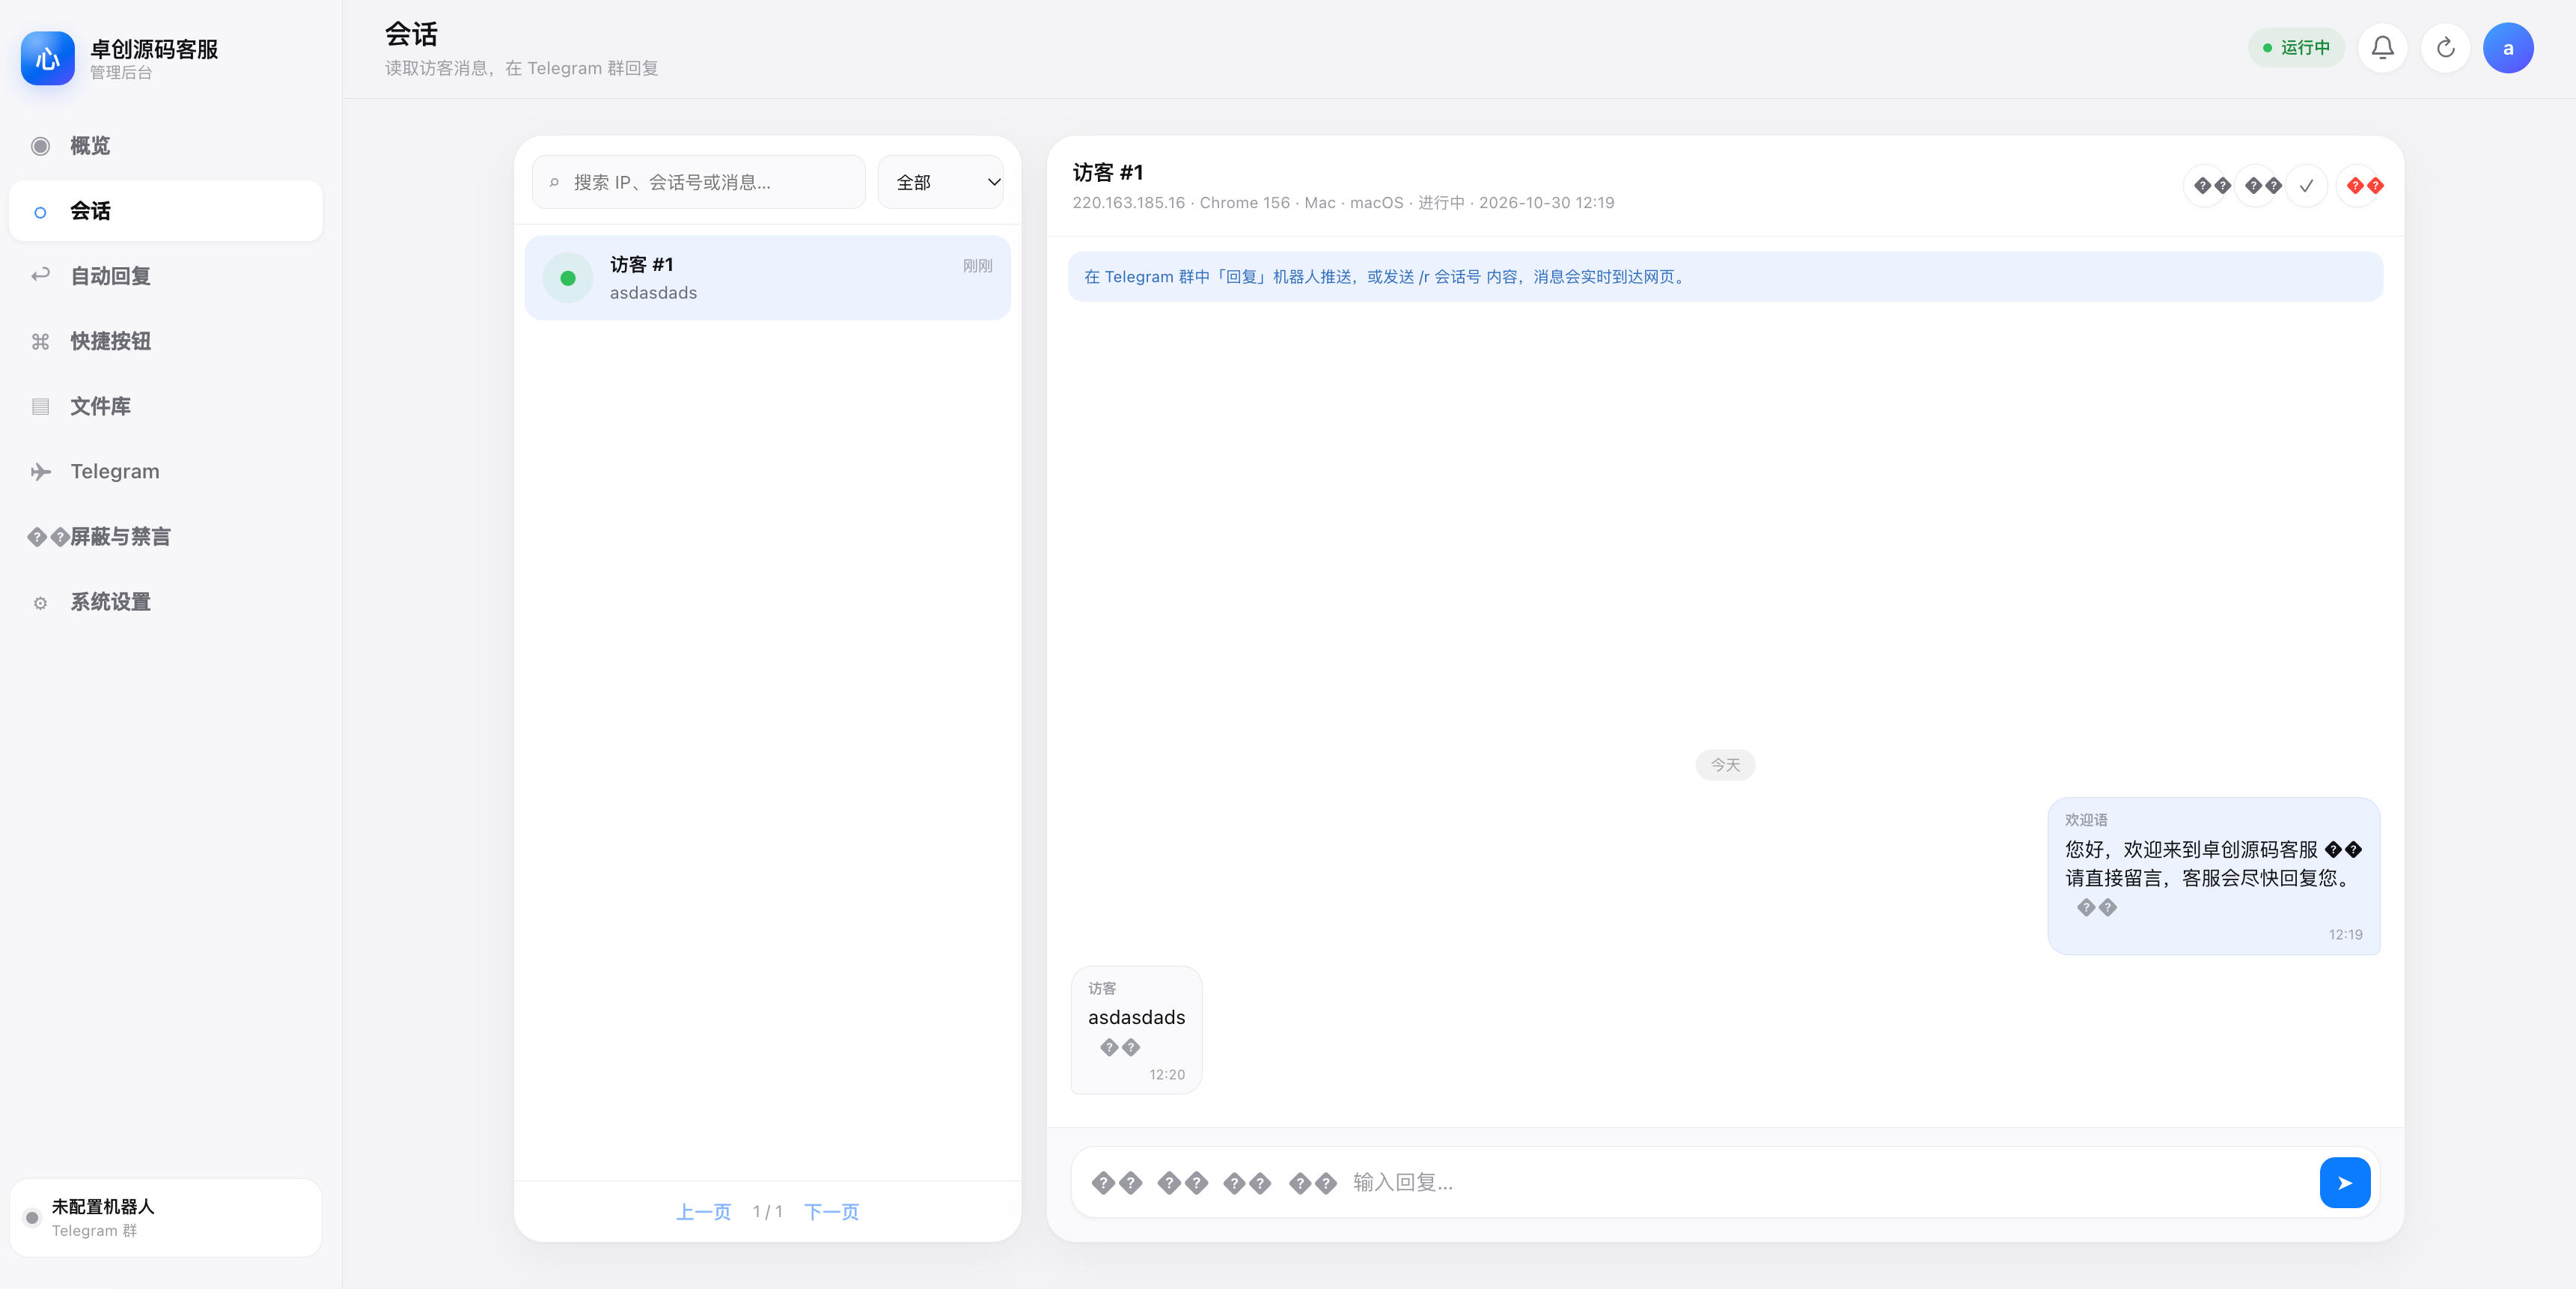Select the 会话 menu item
Image resolution: width=2576 pixels, height=1289 pixels.
(x=166, y=211)
